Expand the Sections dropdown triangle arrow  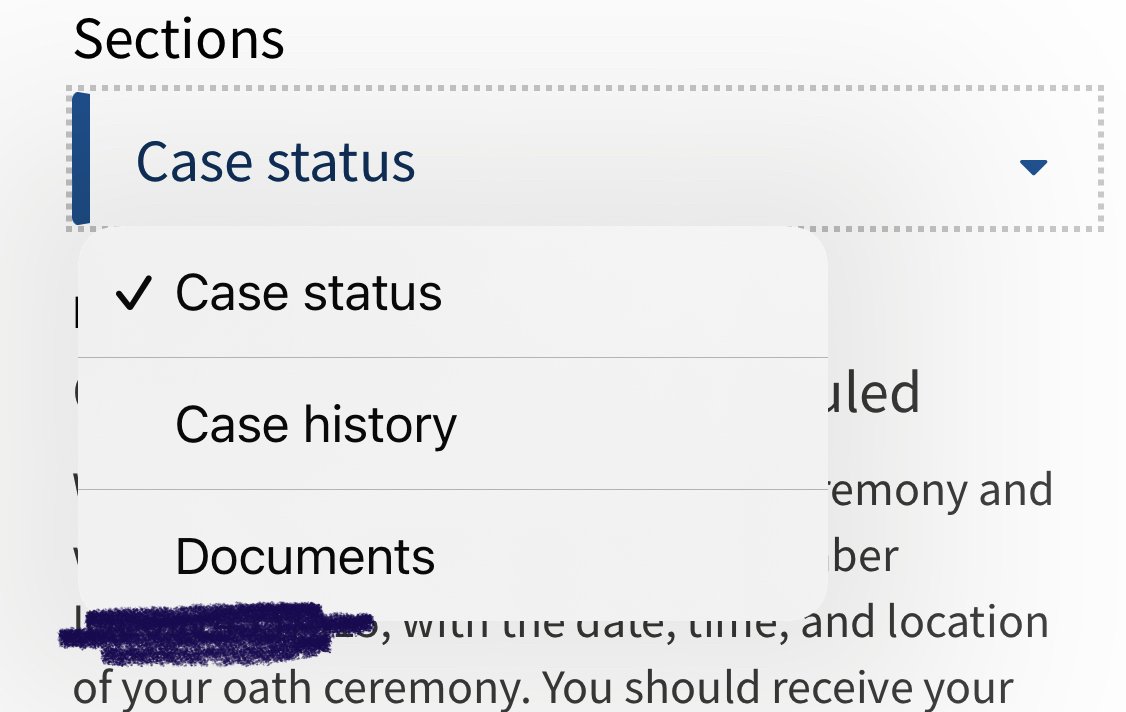(x=1033, y=167)
